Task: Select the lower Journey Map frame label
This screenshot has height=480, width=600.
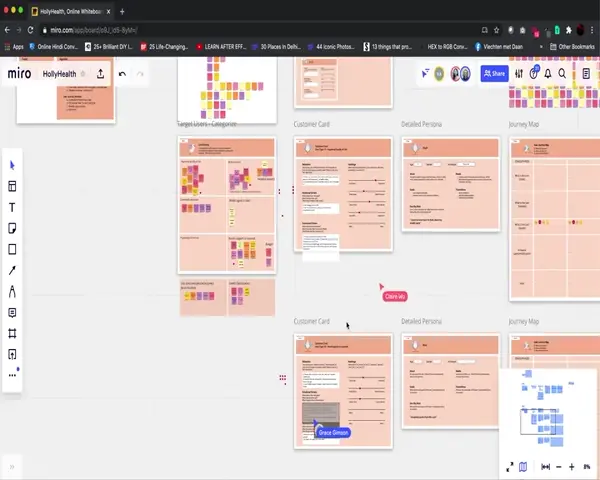Action: [523, 322]
